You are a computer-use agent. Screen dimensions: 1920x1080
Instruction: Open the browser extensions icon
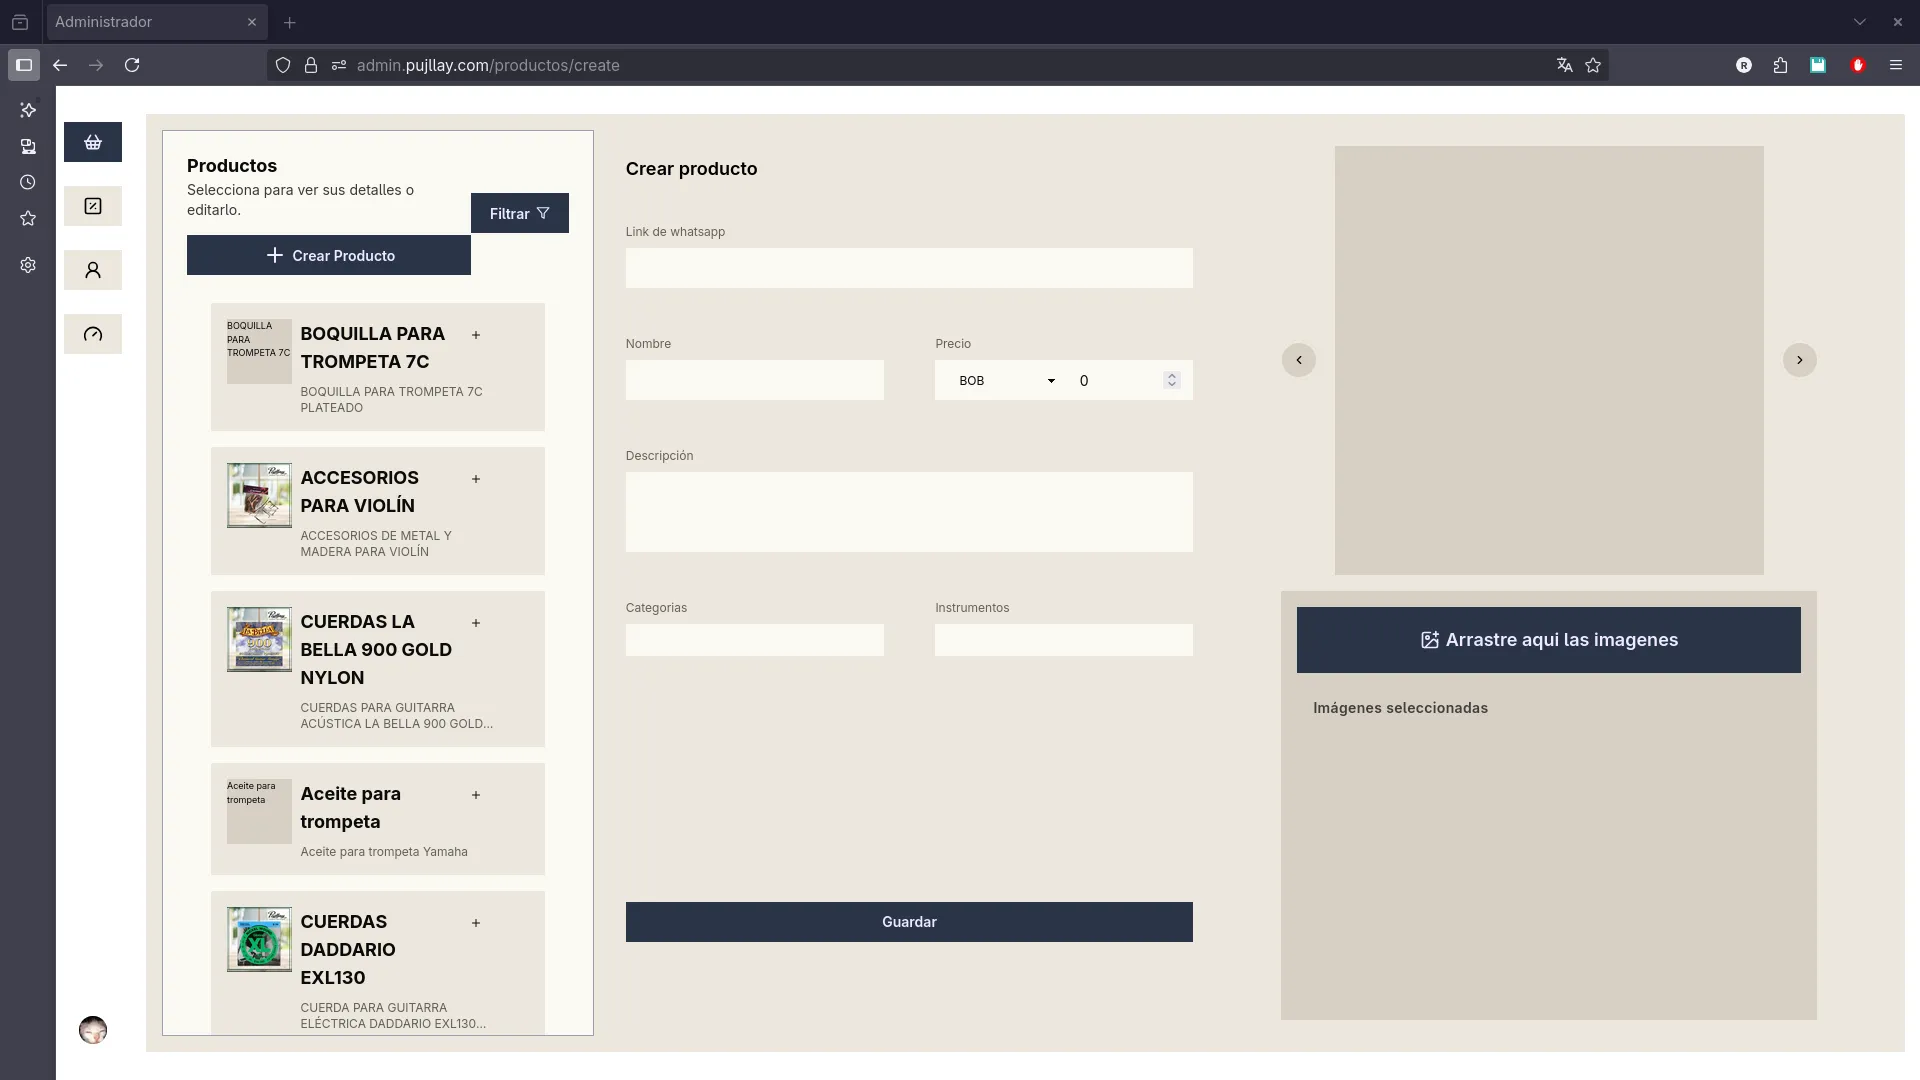pos(1780,65)
